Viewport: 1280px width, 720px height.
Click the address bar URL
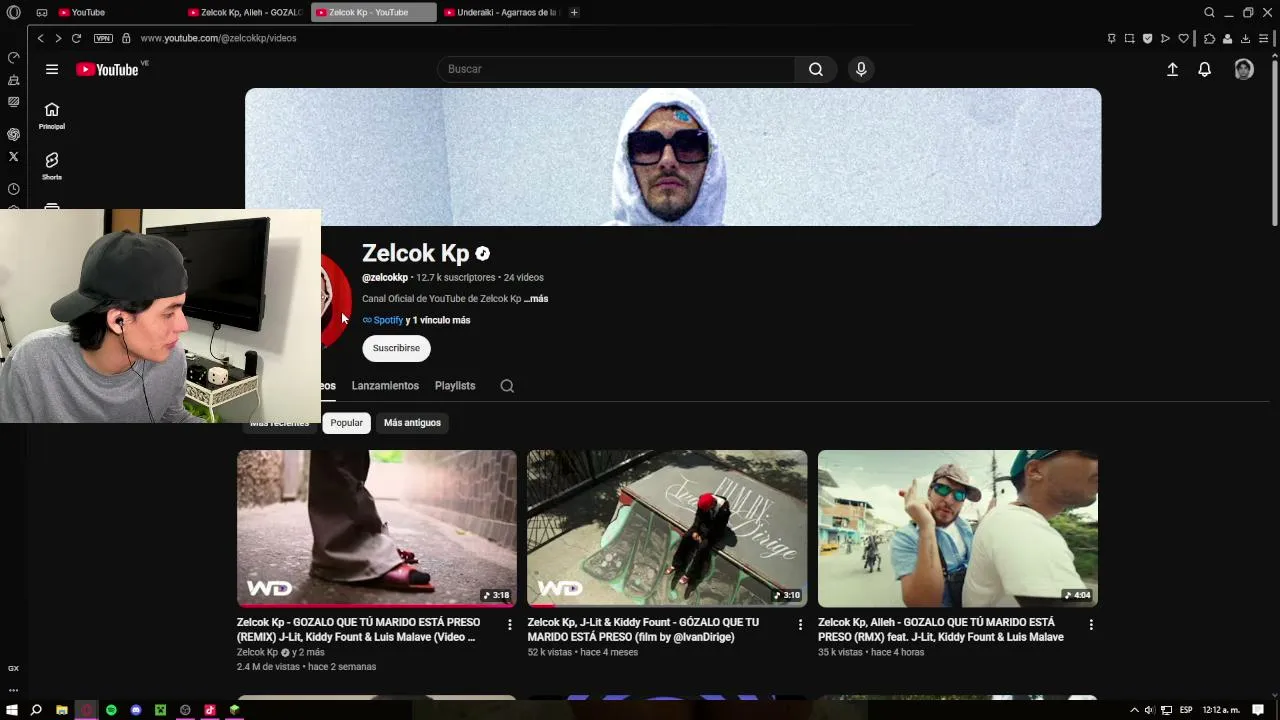[218, 38]
